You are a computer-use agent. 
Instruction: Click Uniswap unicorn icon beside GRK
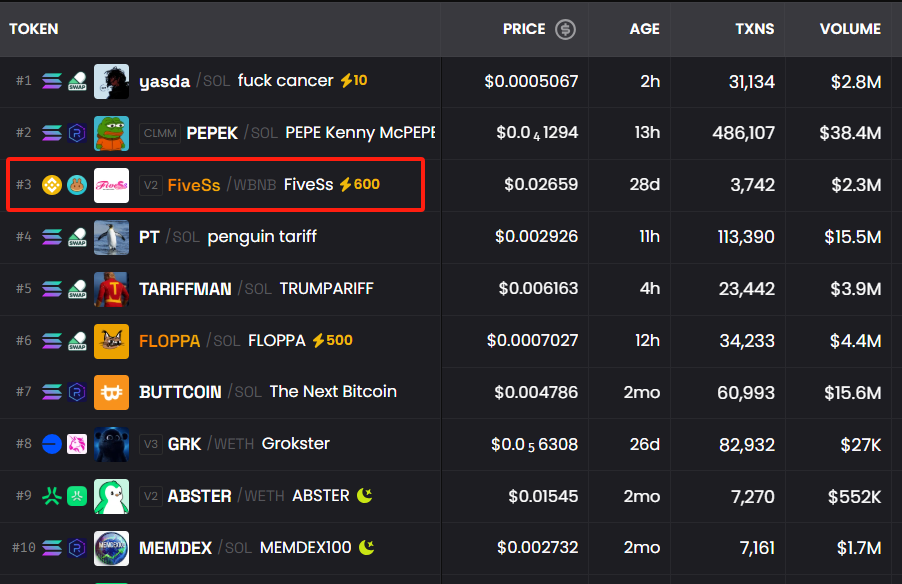pyautogui.click(x=77, y=444)
